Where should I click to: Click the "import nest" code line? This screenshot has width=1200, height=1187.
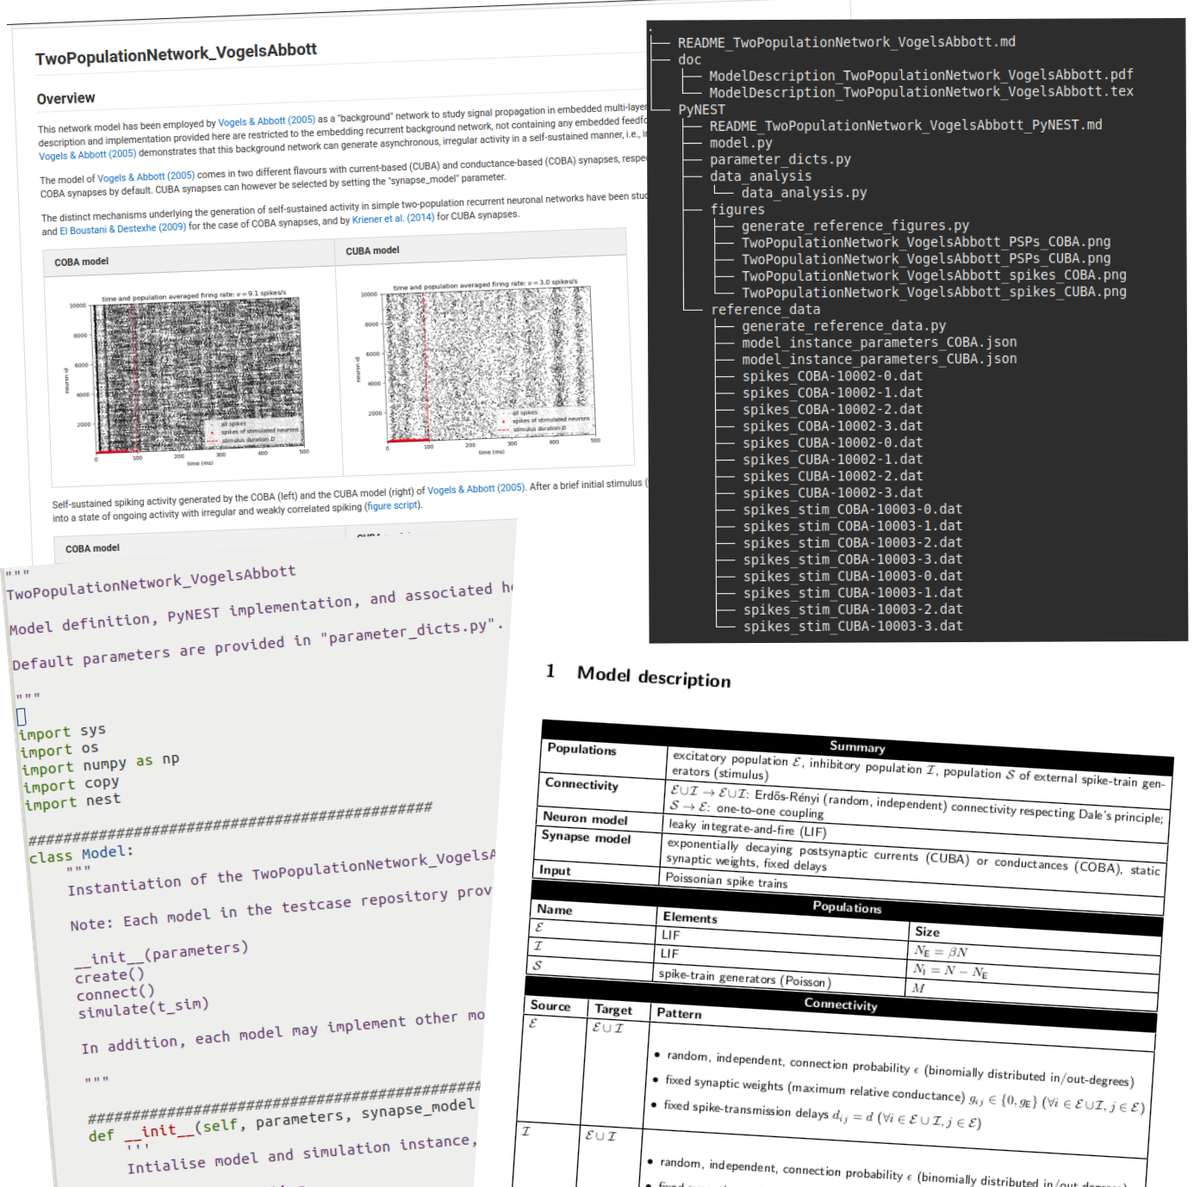(72, 801)
